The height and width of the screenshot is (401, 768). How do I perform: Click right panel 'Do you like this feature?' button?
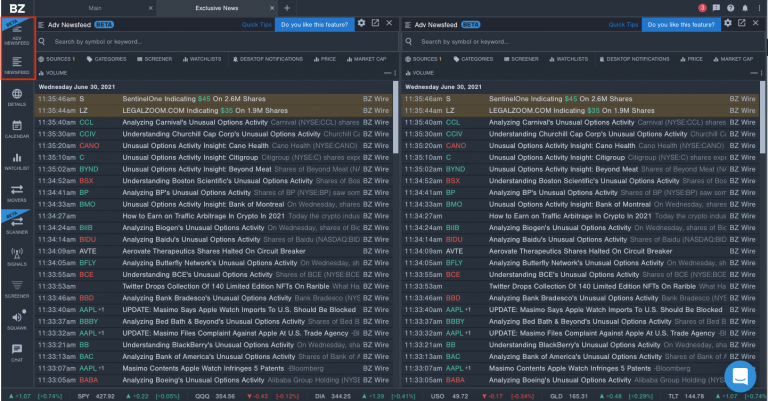(681, 24)
